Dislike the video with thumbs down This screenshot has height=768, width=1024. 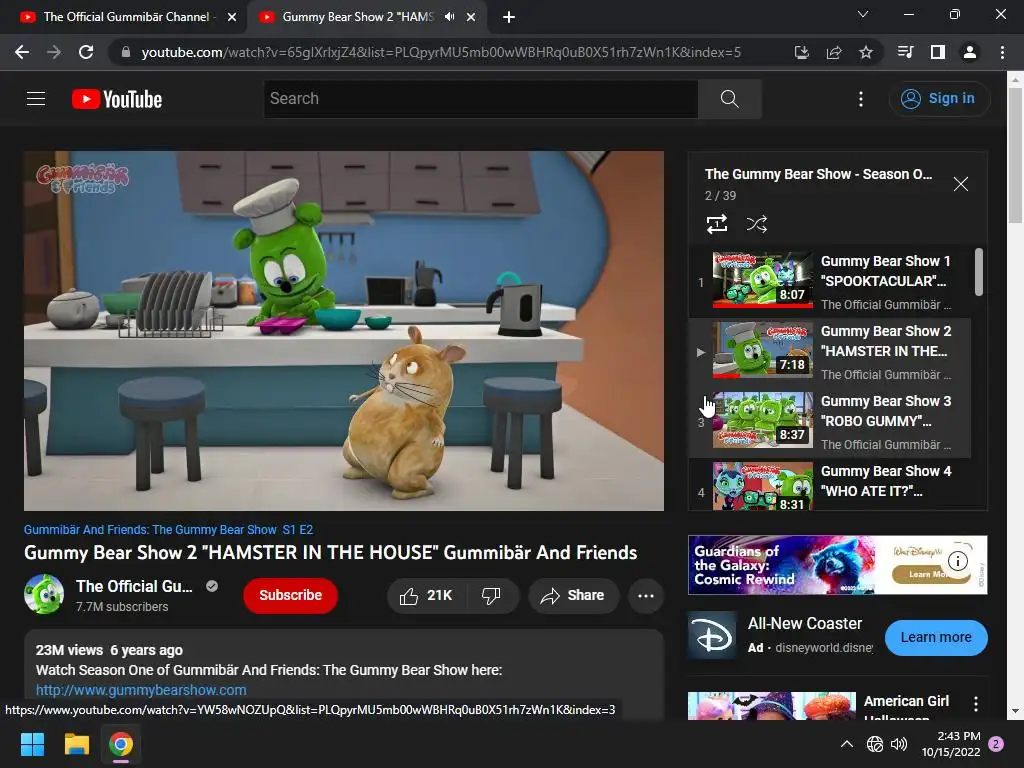pyautogui.click(x=492, y=596)
